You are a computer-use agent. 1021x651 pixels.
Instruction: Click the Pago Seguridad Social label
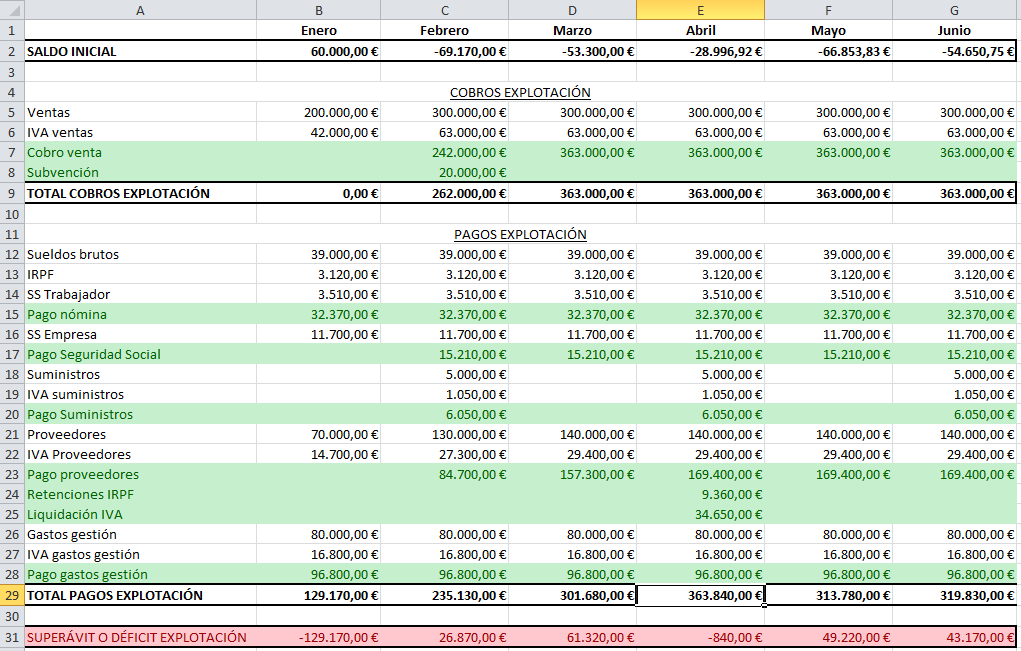point(94,355)
